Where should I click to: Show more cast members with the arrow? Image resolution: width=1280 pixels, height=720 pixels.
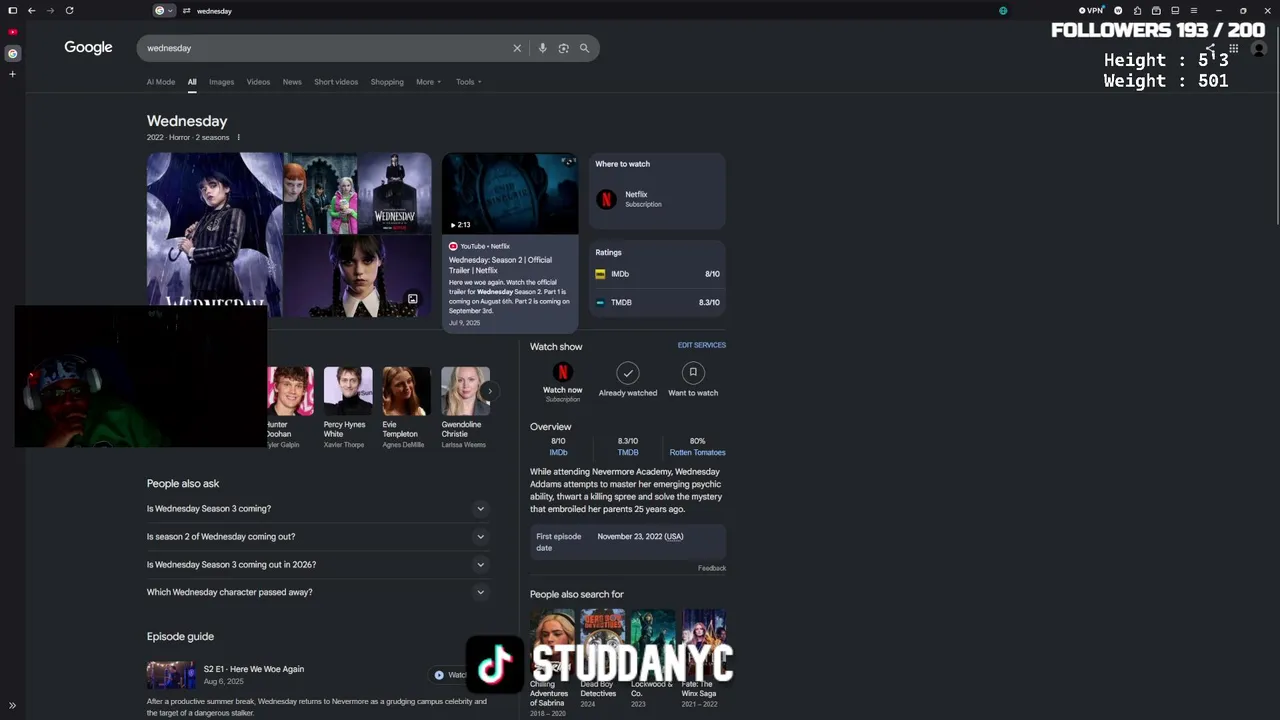tap(489, 391)
